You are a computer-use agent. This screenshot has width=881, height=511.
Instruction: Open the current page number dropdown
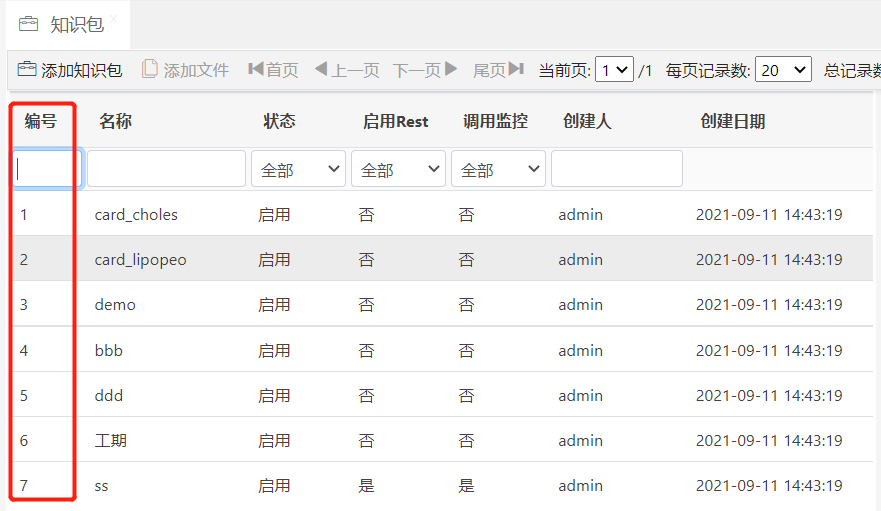coord(614,70)
